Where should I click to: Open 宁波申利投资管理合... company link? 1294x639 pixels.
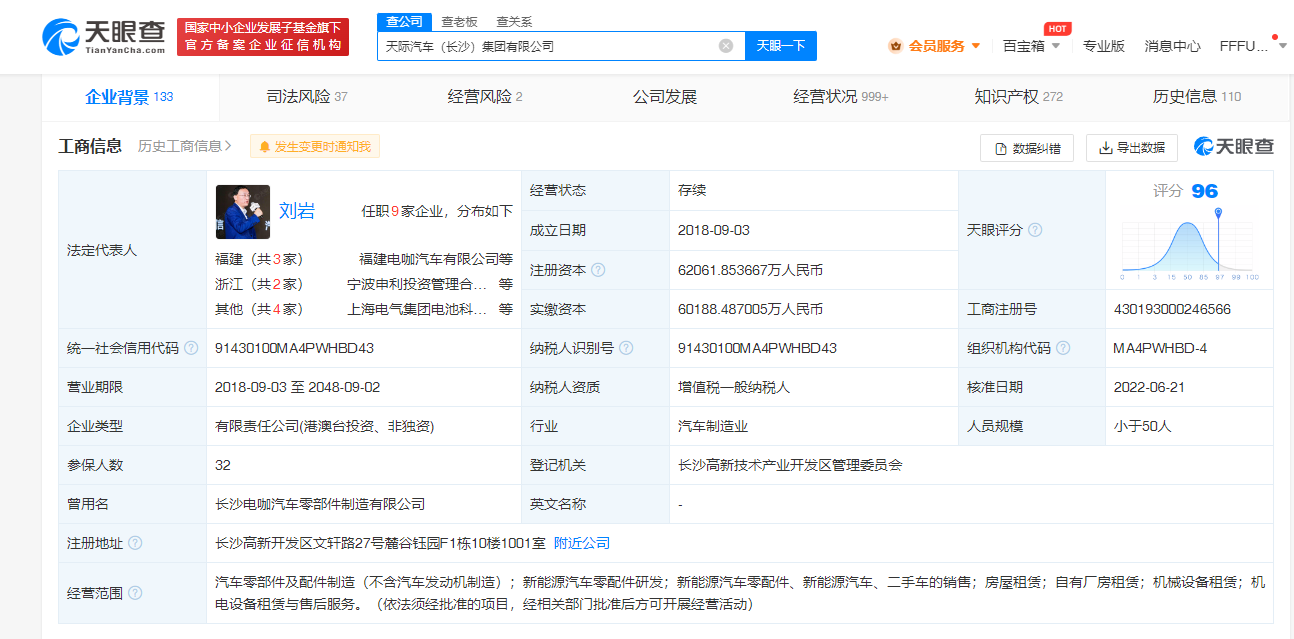point(417,284)
